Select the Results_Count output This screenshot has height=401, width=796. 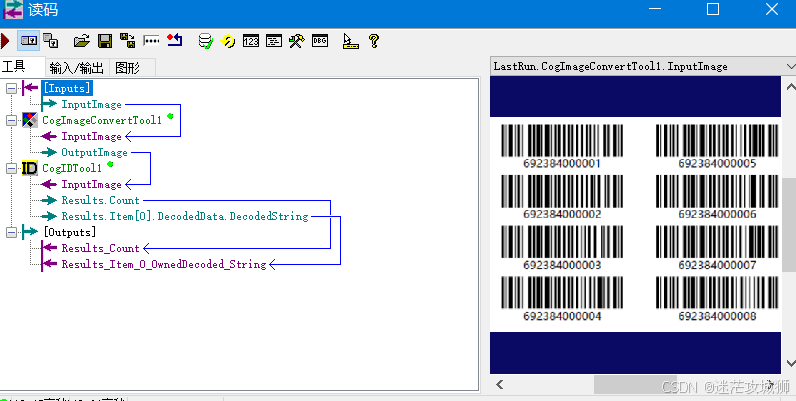tap(101, 248)
